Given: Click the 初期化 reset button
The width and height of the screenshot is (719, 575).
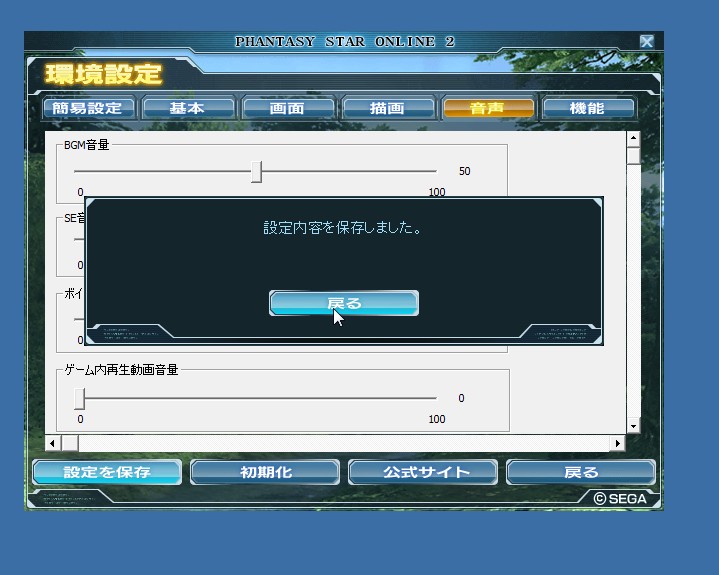Looking at the screenshot, I should (x=265, y=472).
